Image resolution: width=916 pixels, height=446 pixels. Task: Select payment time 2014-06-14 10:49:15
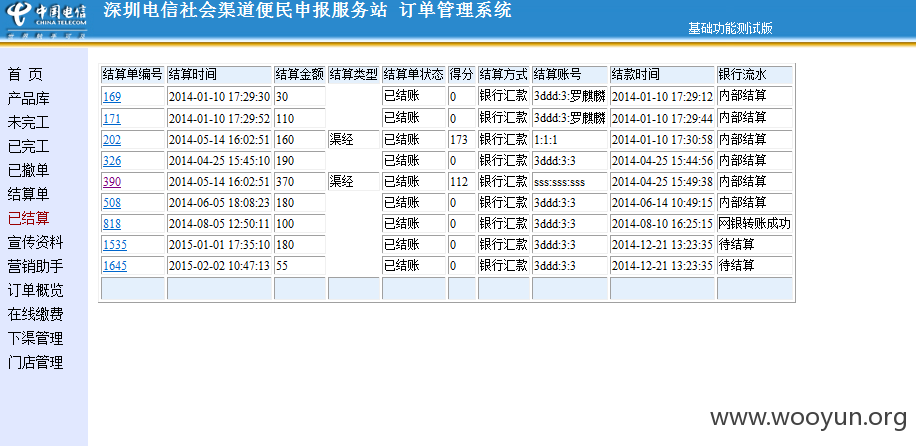click(662, 203)
